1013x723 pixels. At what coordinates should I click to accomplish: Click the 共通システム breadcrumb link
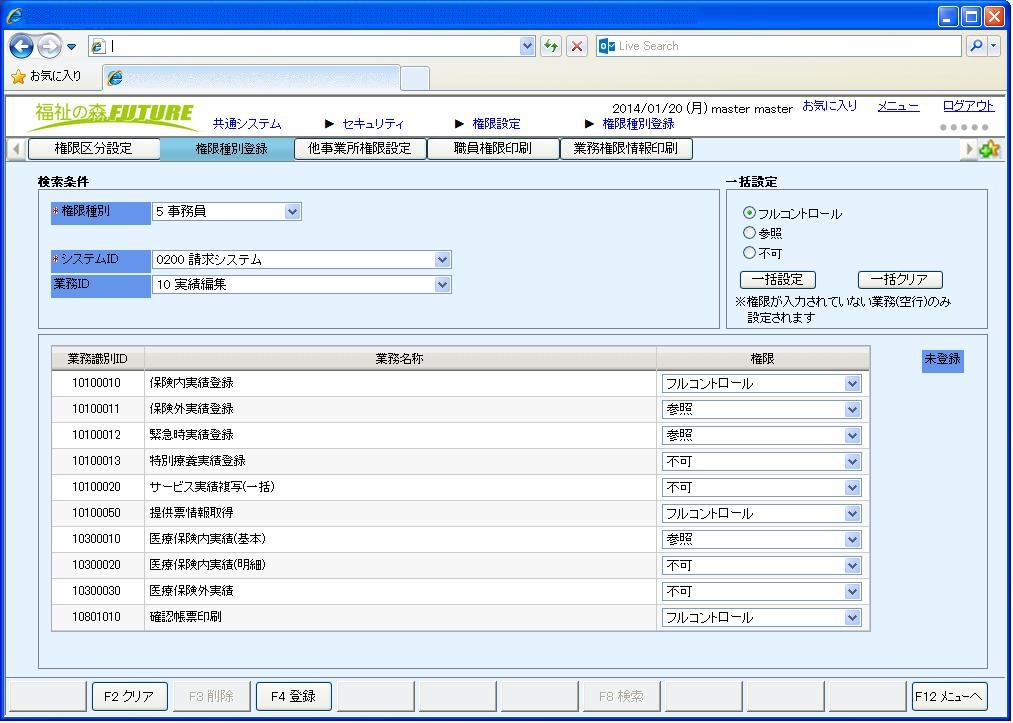247,123
